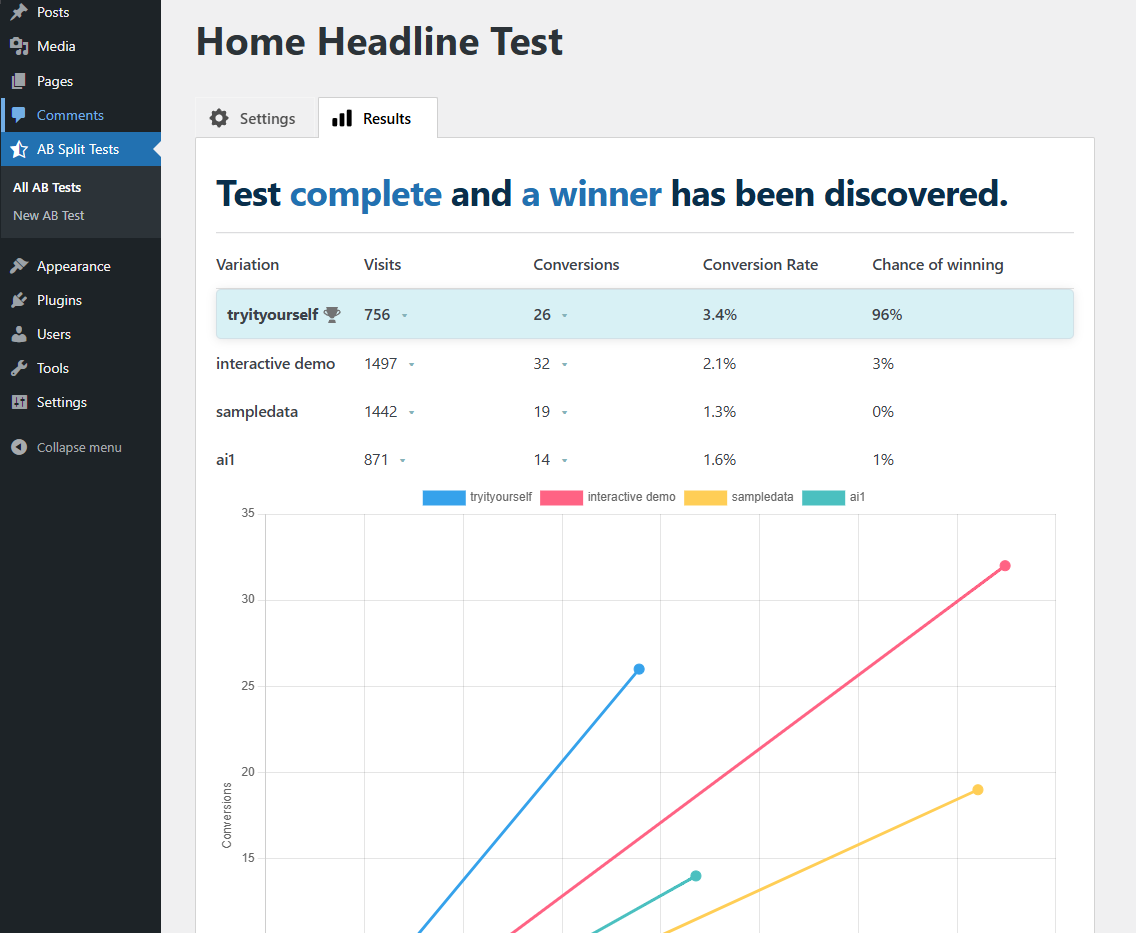The height and width of the screenshot is (933, 1136).
Task: Click the Collapse menu arrow icon
Action: point(19,448)
